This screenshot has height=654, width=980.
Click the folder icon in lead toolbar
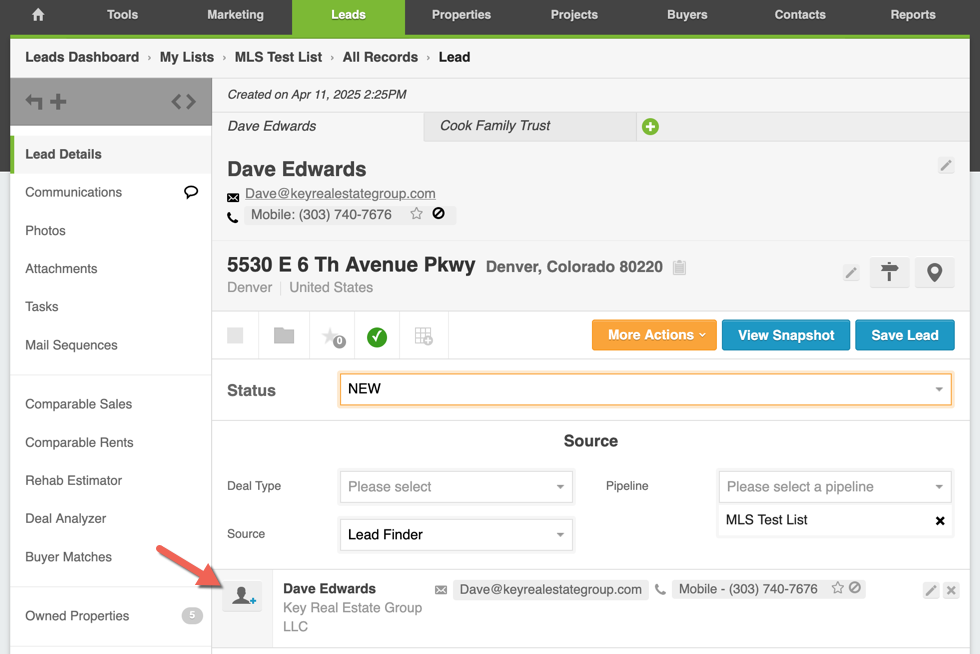(x=284, y=336)
